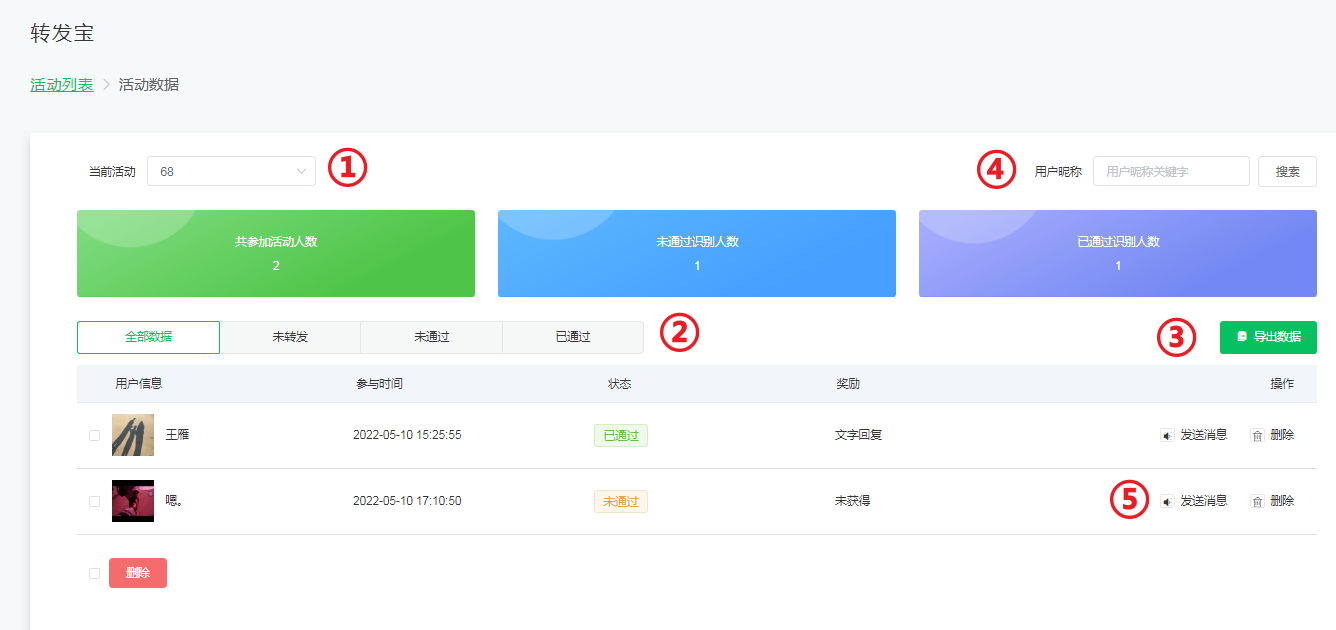The image size is (1336, 630).
Task: Click the red bulk 删除 button
Action: coord(138,573)
